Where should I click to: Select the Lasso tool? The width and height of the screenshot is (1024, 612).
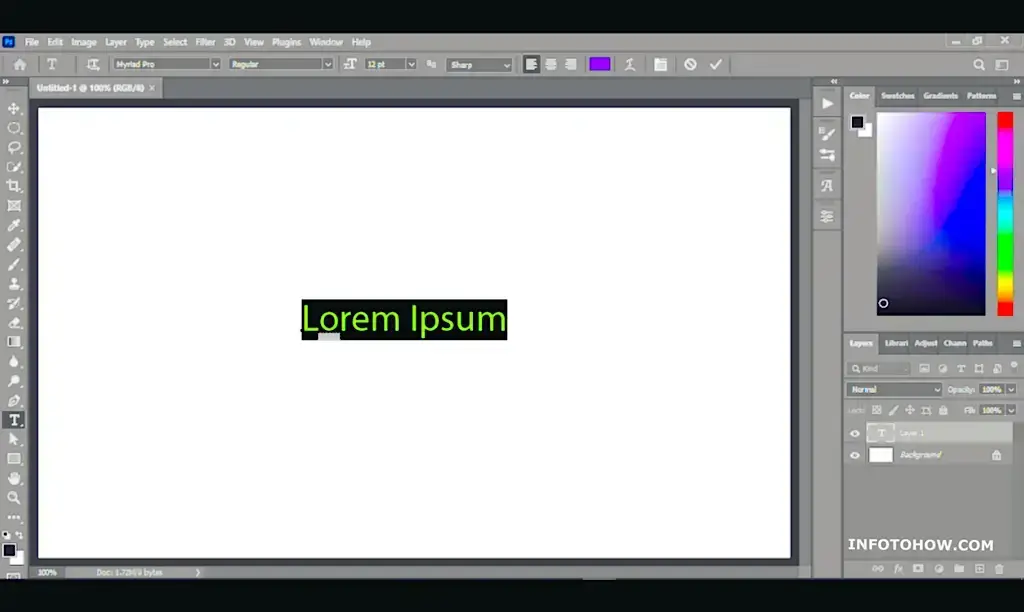[x=14, y=148]
